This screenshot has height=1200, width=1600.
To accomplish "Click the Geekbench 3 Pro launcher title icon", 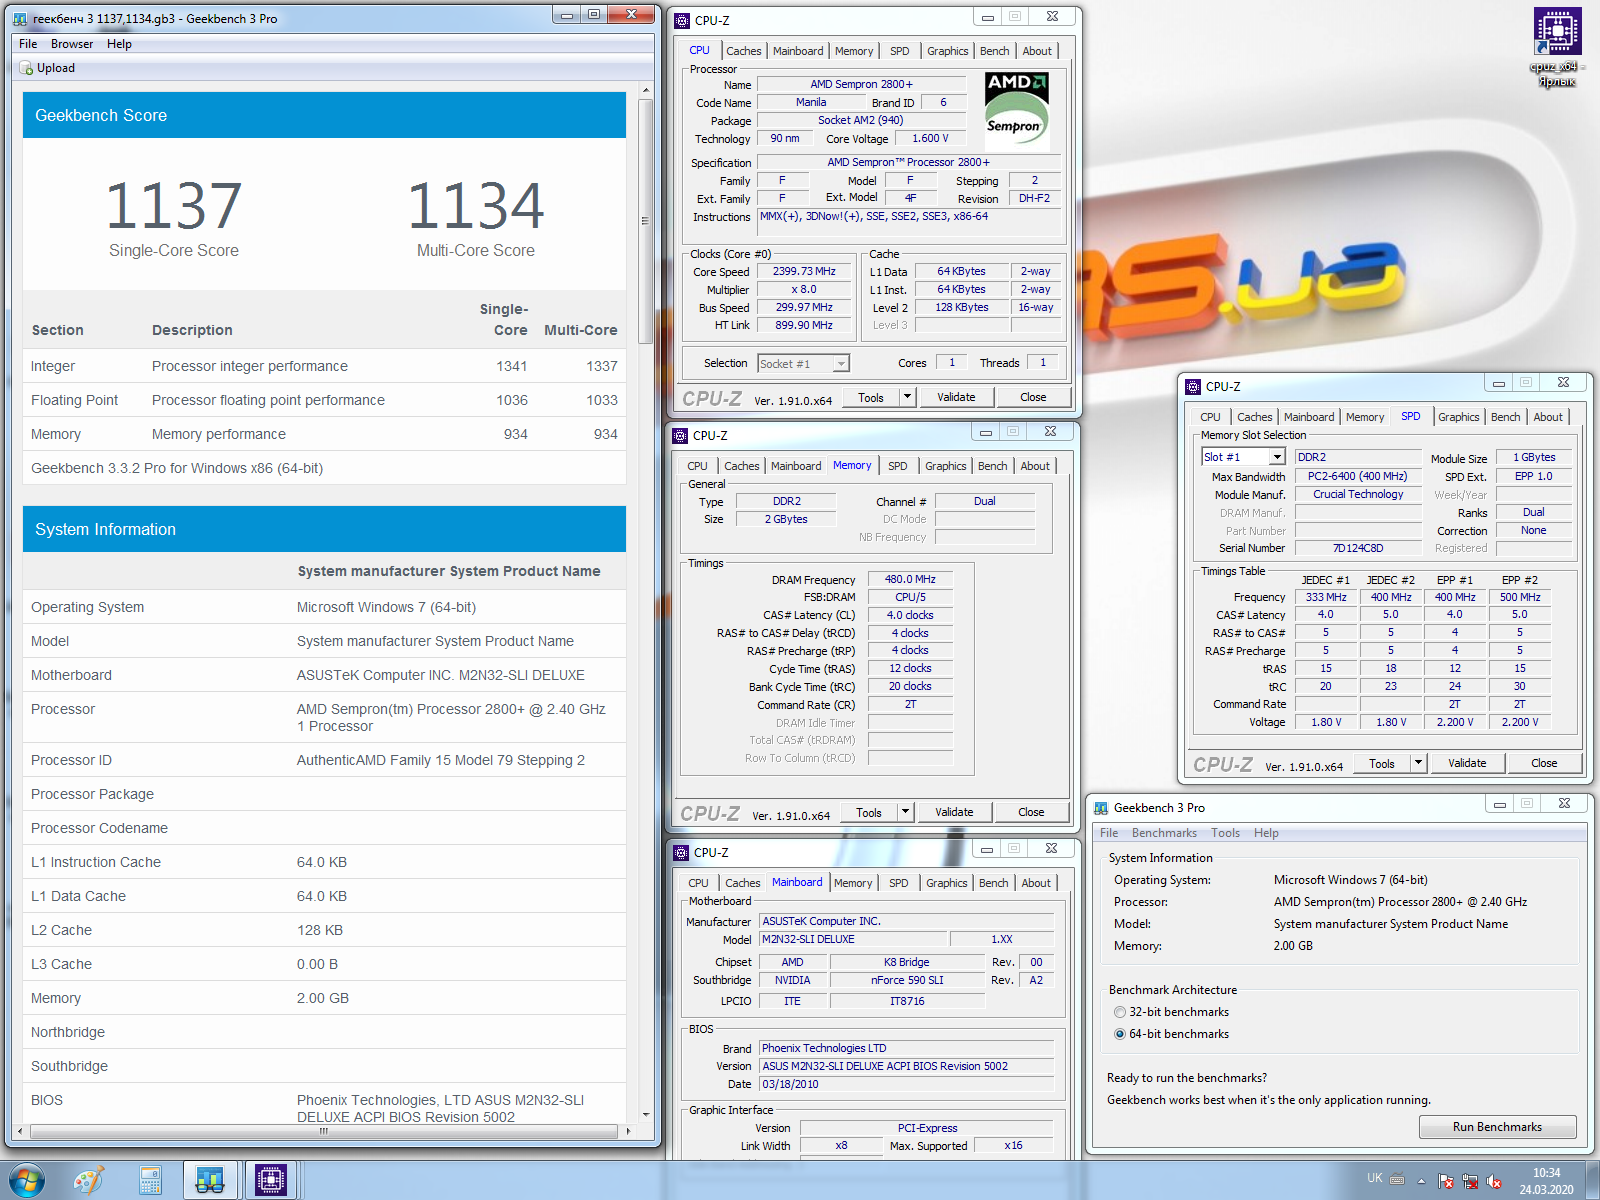I will tap(1101, 807).
